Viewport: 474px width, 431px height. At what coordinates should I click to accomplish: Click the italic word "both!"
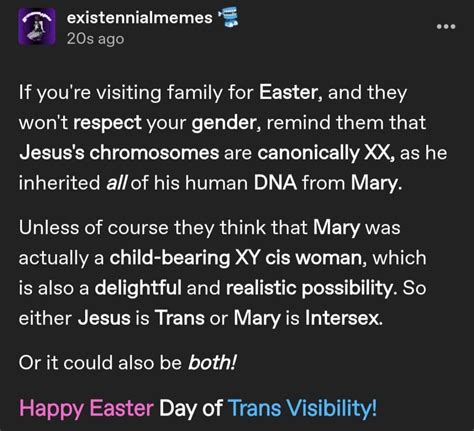click(x=212, y=362)
